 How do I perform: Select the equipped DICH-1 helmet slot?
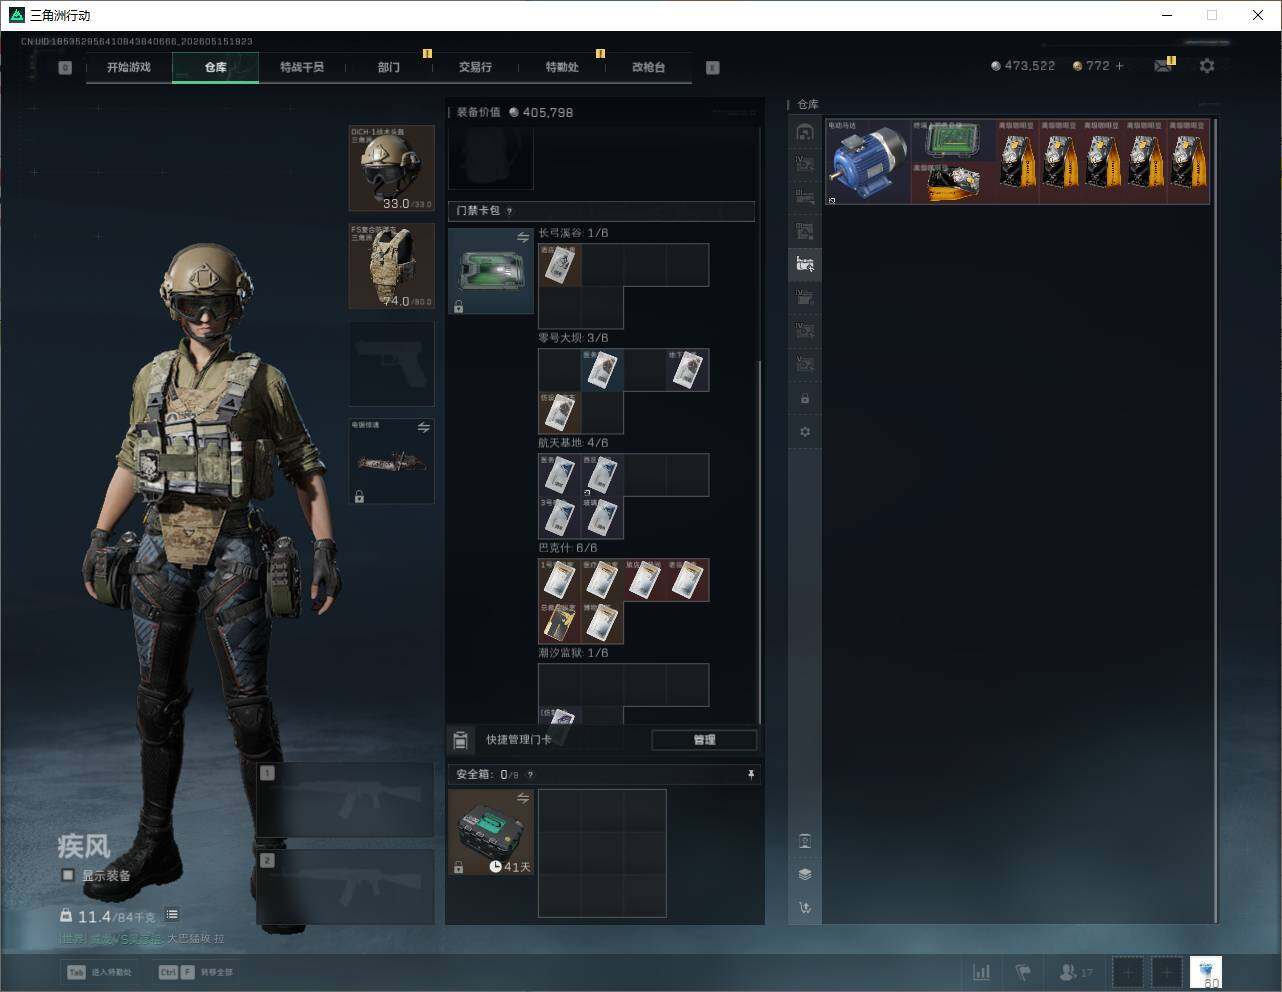click(392, 168)
